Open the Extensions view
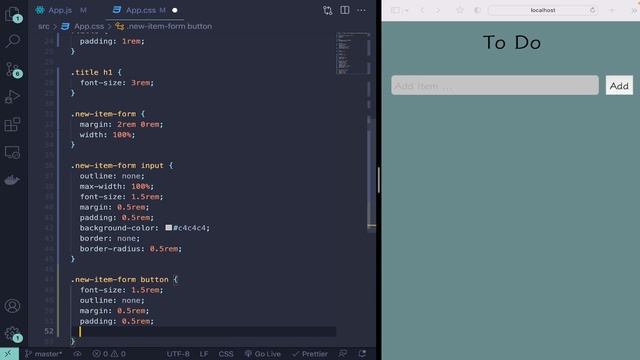 click(x=12, y=124)
